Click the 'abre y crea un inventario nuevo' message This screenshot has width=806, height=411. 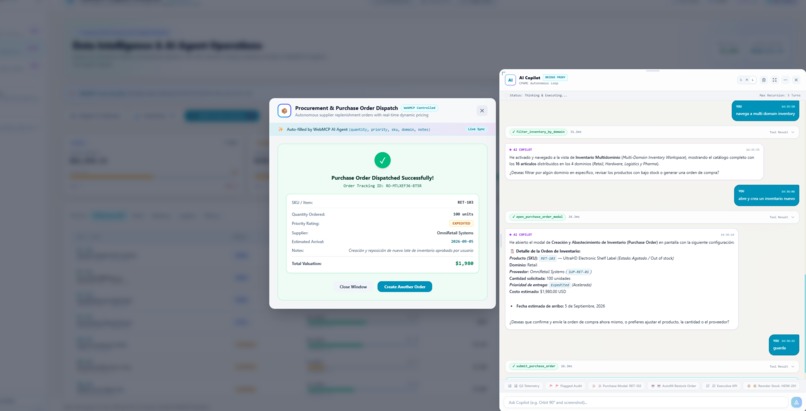click(766, 195)
